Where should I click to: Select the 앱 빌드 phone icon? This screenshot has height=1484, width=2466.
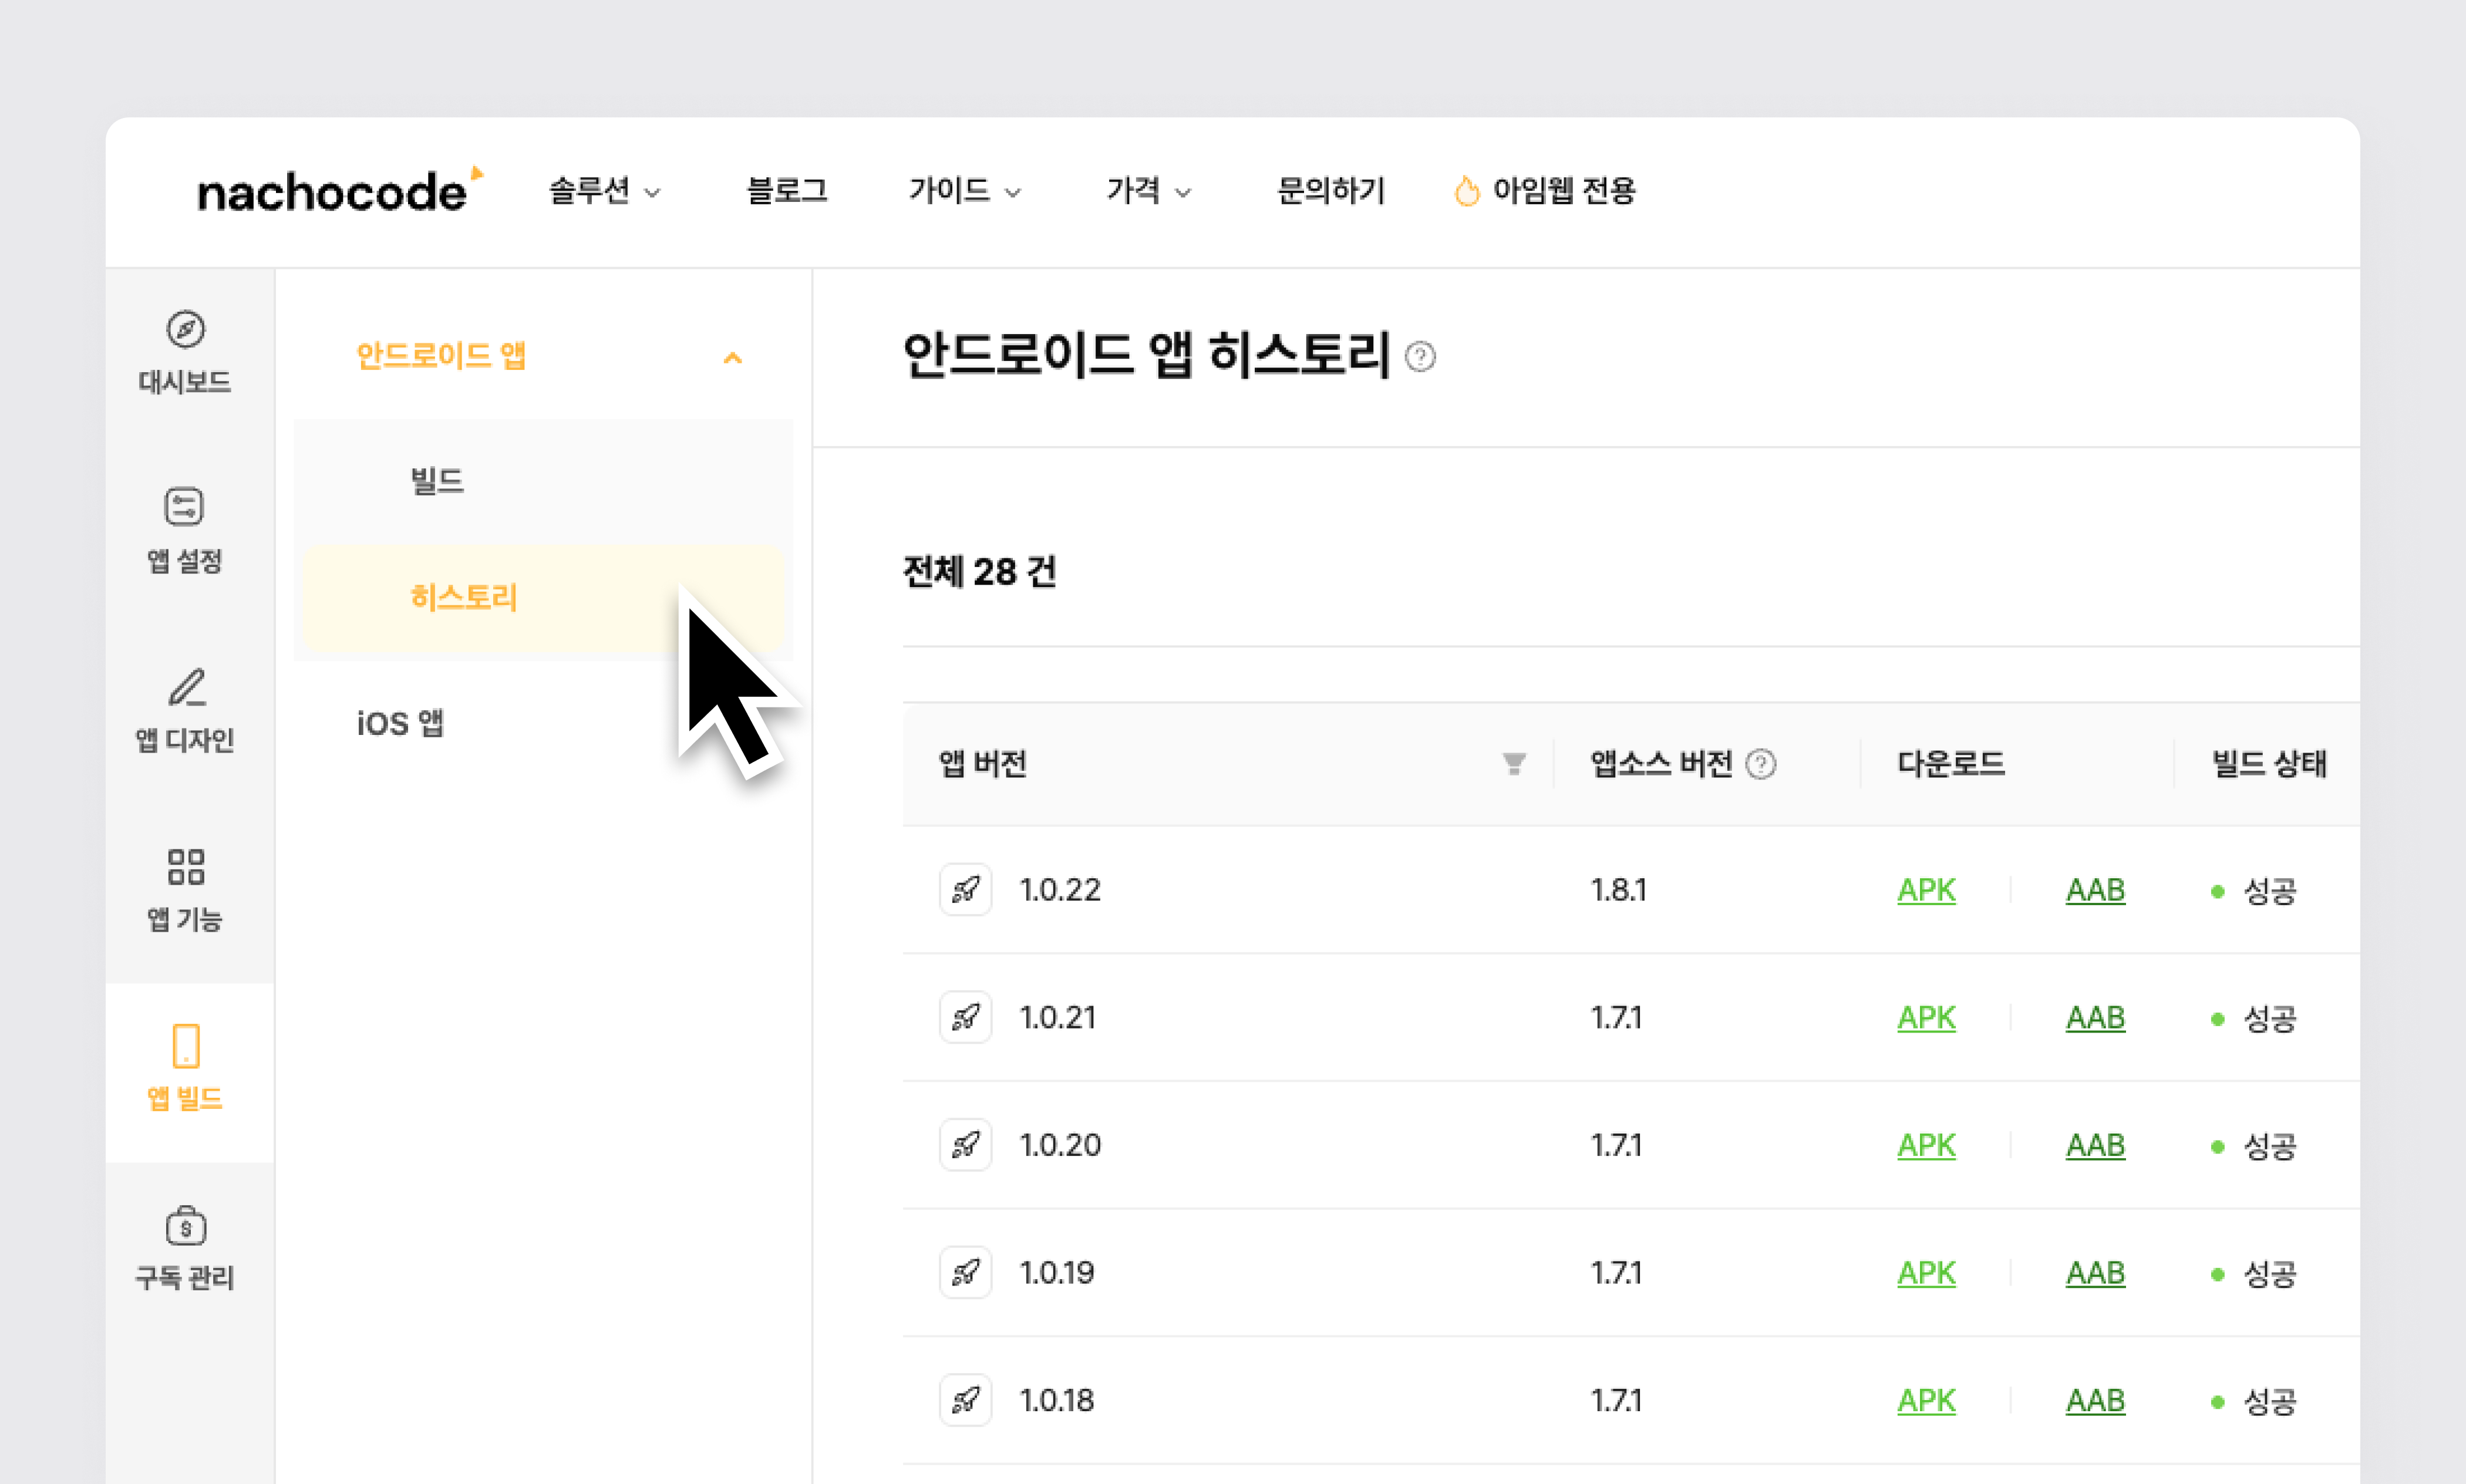[x=186, y=1046]
